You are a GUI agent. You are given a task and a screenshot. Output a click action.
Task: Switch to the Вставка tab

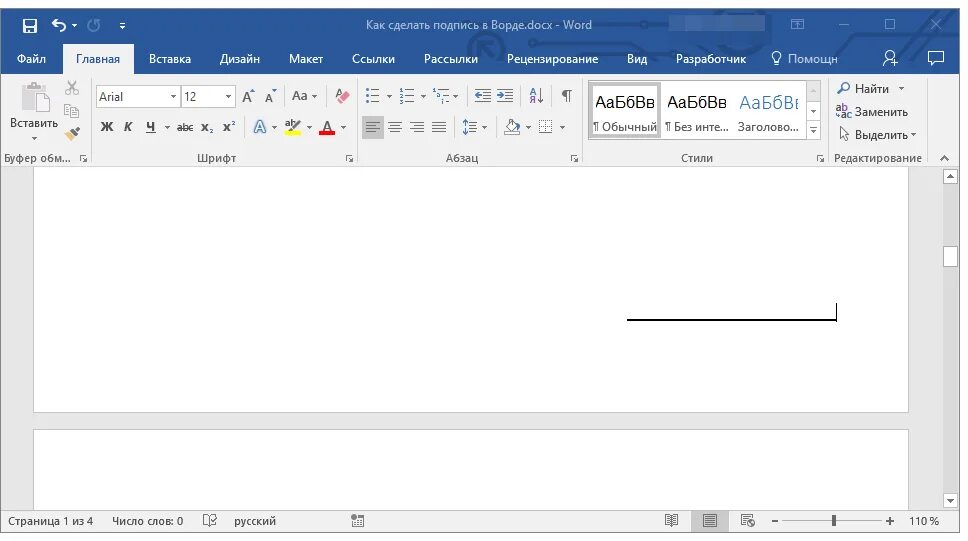(x=170, y=59)
